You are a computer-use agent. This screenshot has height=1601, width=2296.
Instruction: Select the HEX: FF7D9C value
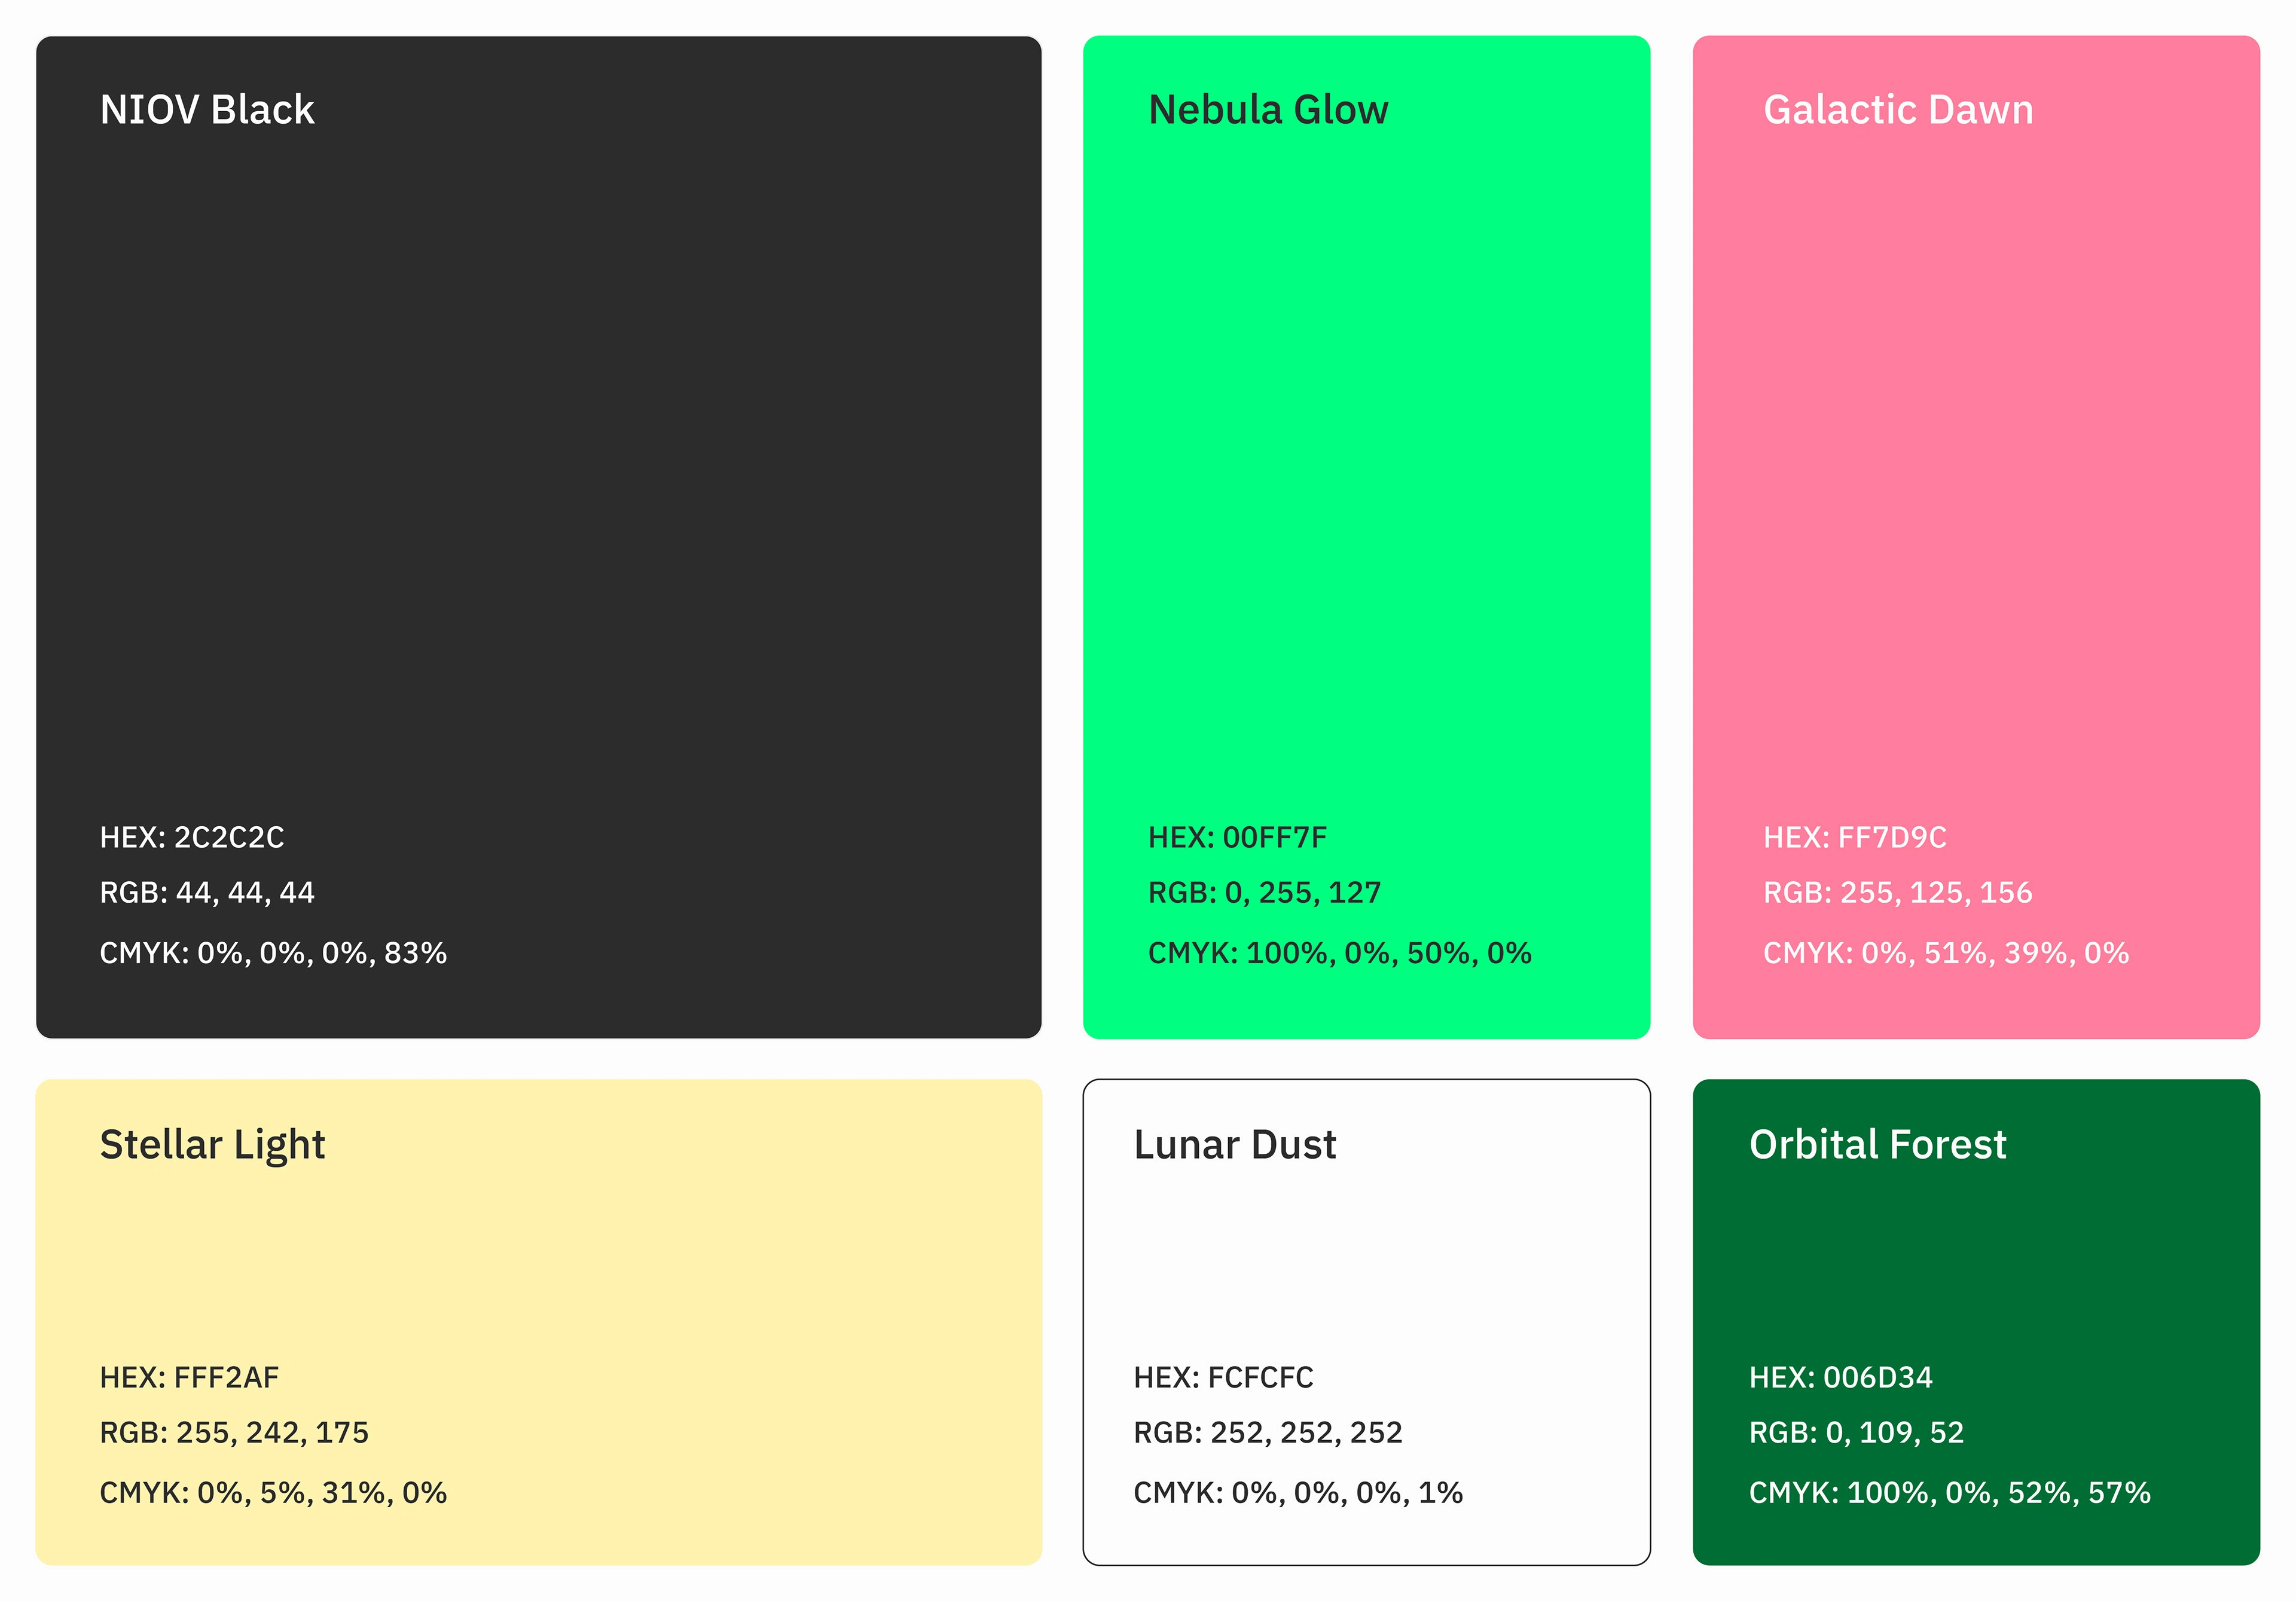(x=1855, y=837)
